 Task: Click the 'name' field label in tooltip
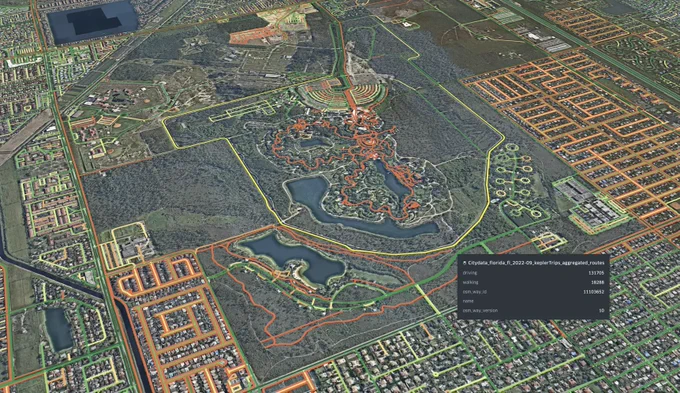click(x=468, y=301)
